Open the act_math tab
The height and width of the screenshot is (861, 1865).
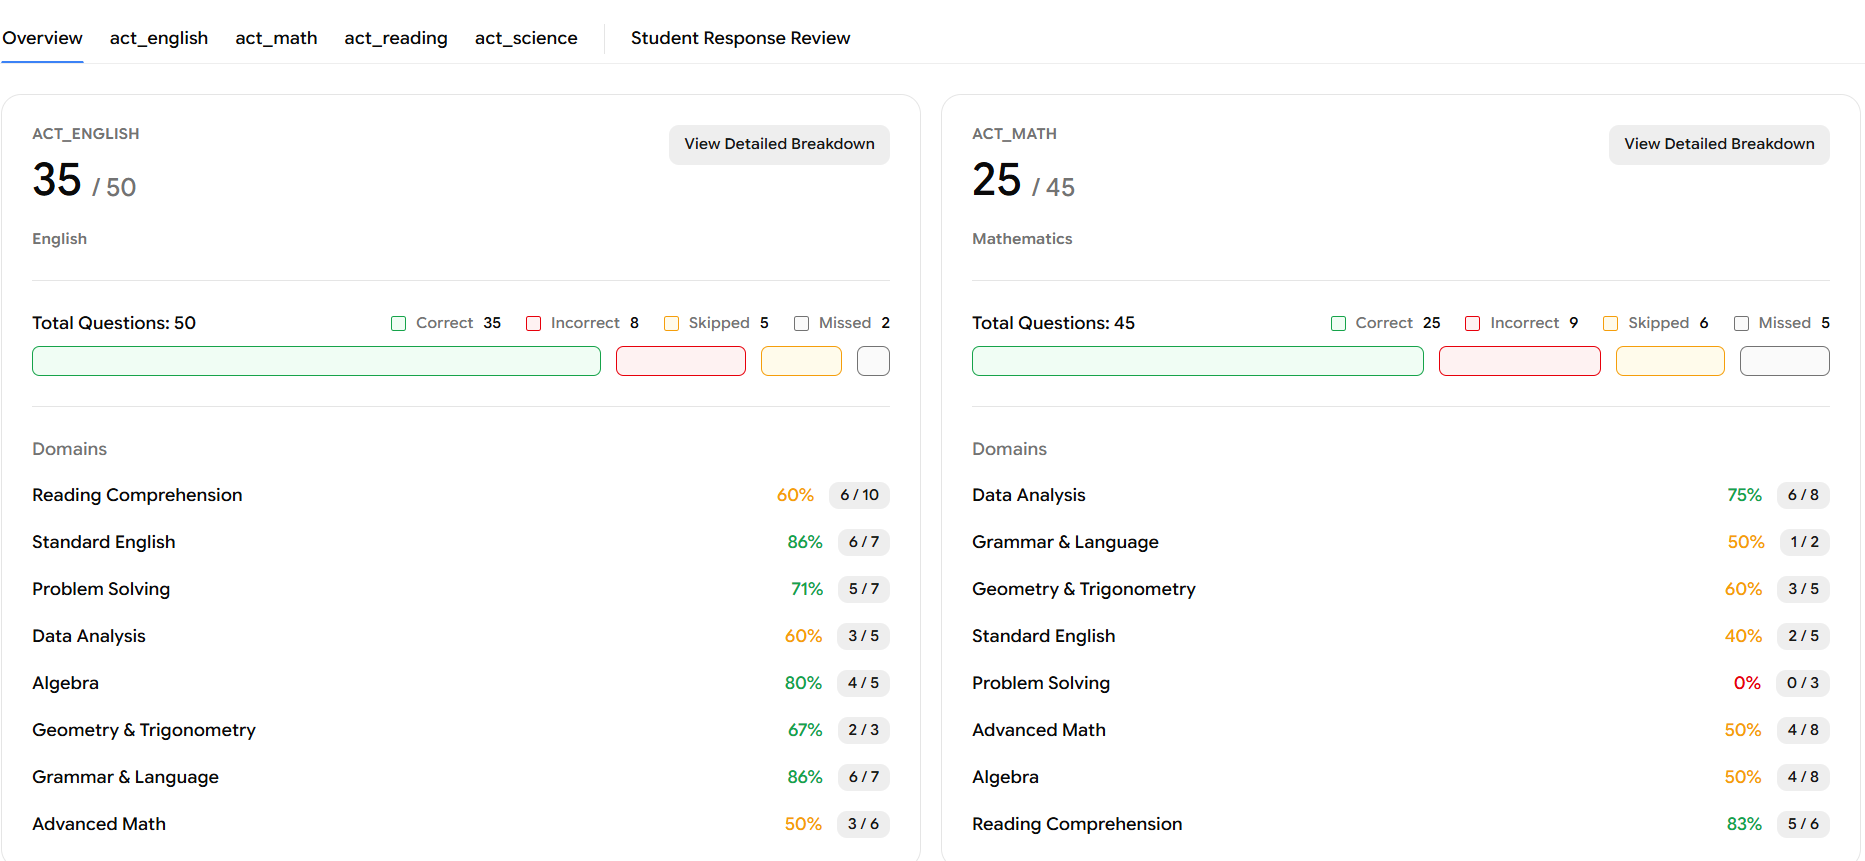pyautogui.click(x=276, y=38)
